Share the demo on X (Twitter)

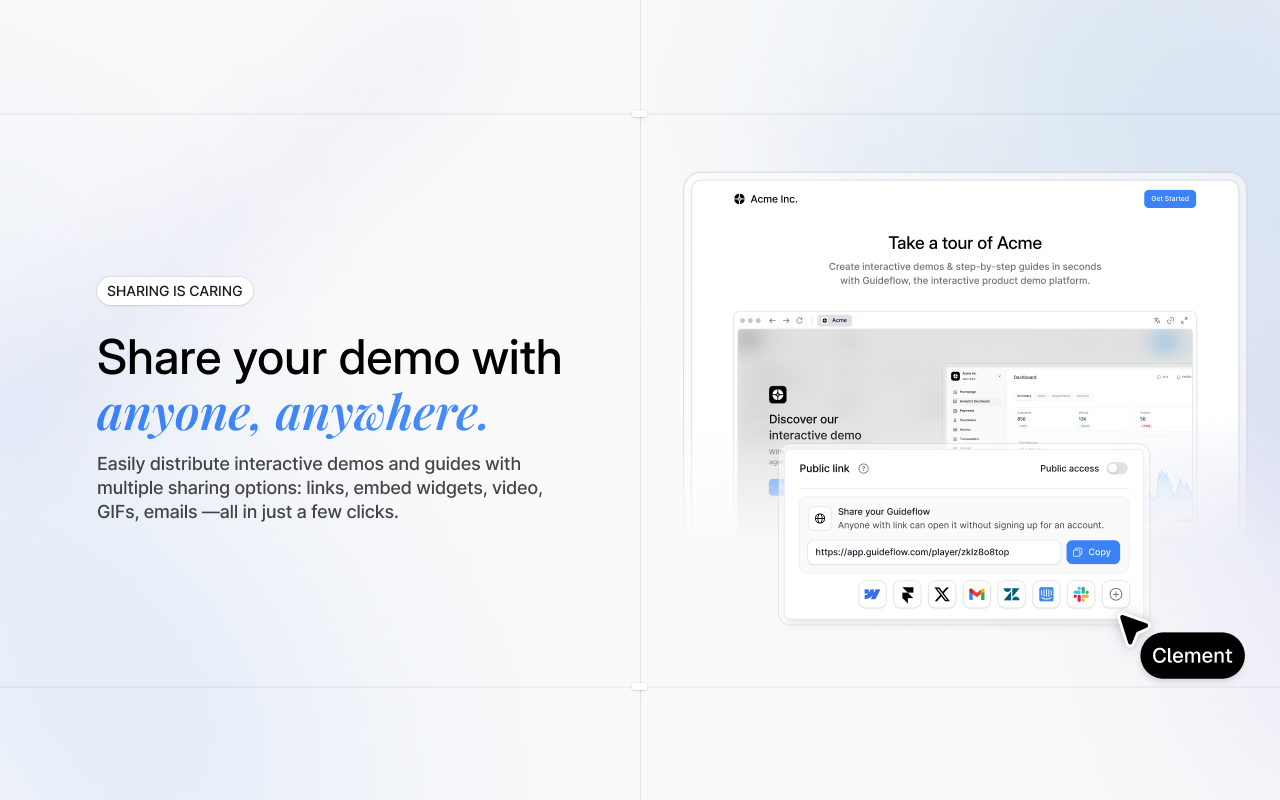942,594
